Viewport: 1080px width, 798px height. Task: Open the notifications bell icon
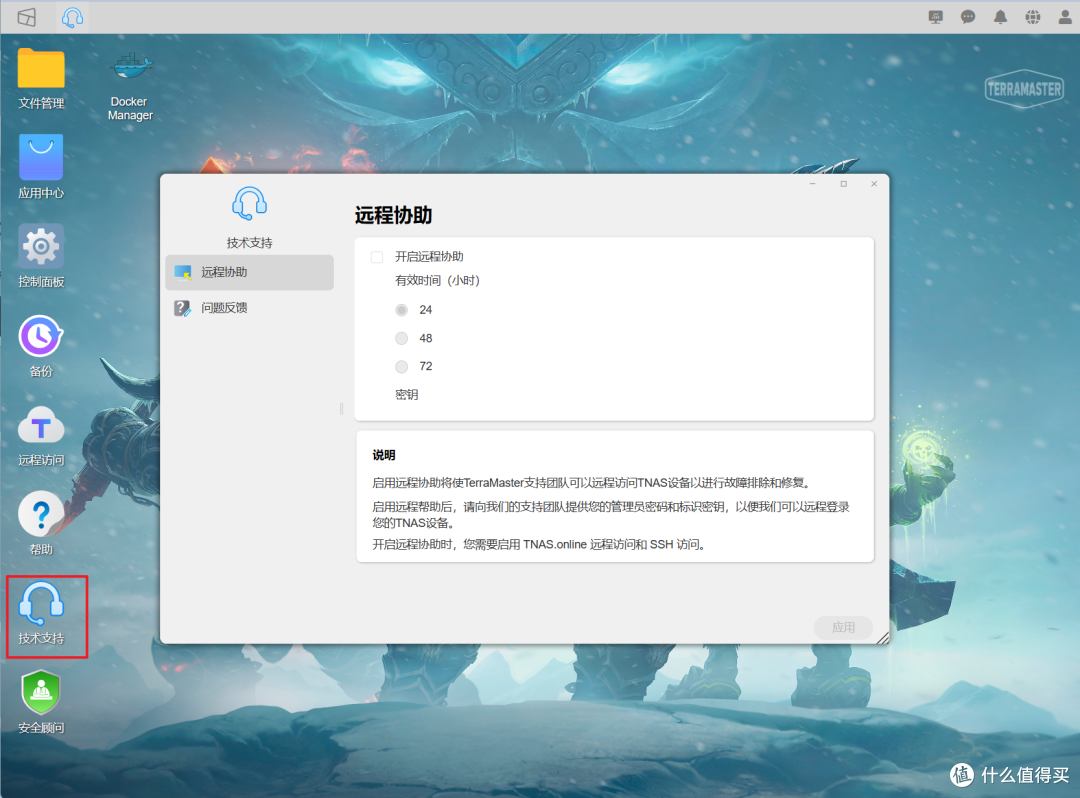(x=1000, y=17)
